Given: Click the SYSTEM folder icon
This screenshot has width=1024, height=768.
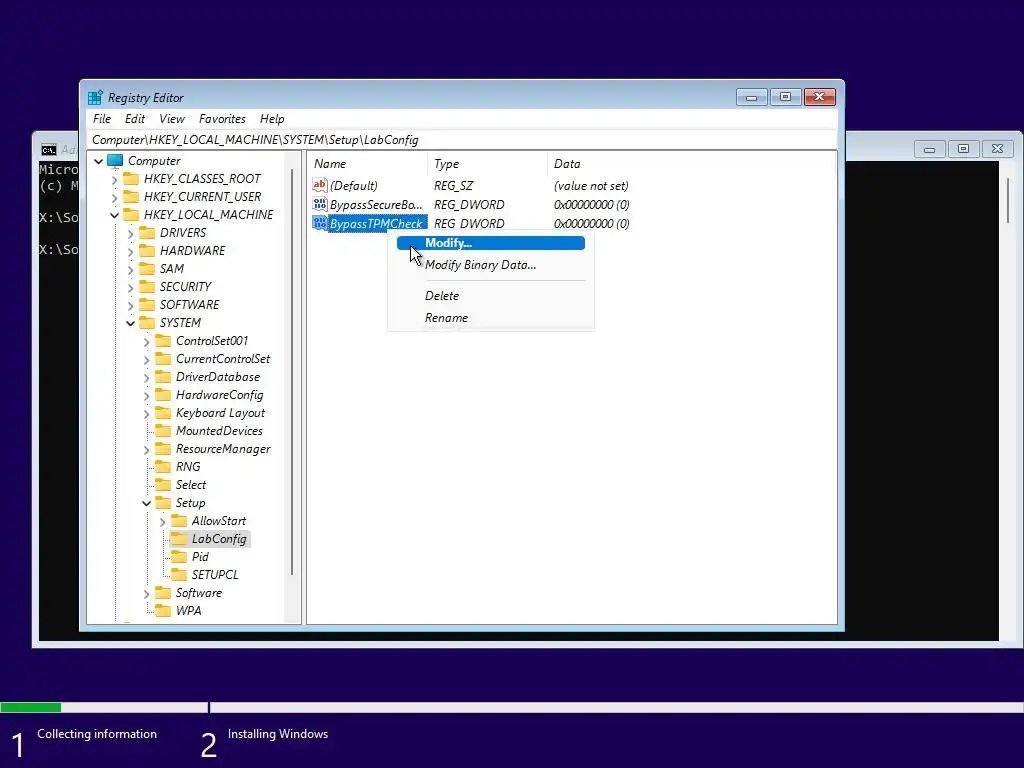Looking at the screenshot, I should (x=148, y=323).
